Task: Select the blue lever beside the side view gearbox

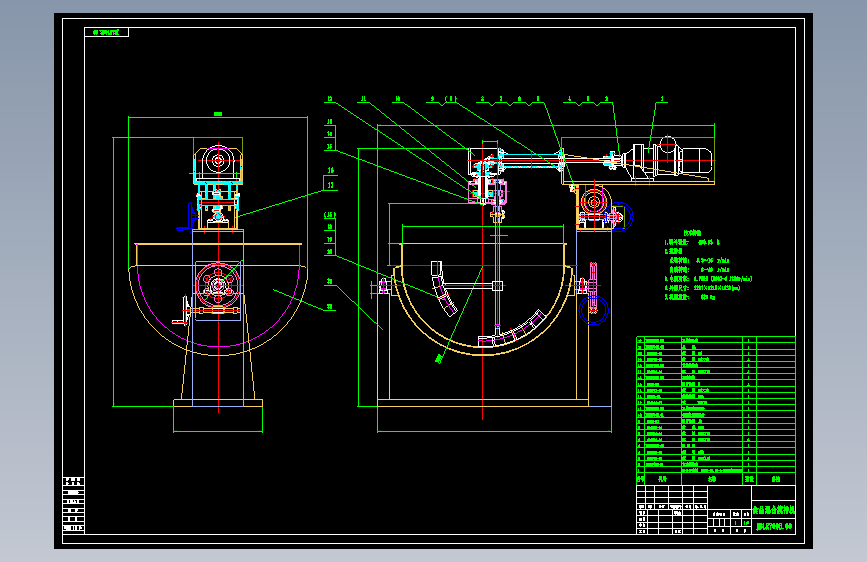Action: tap(187, 217)
